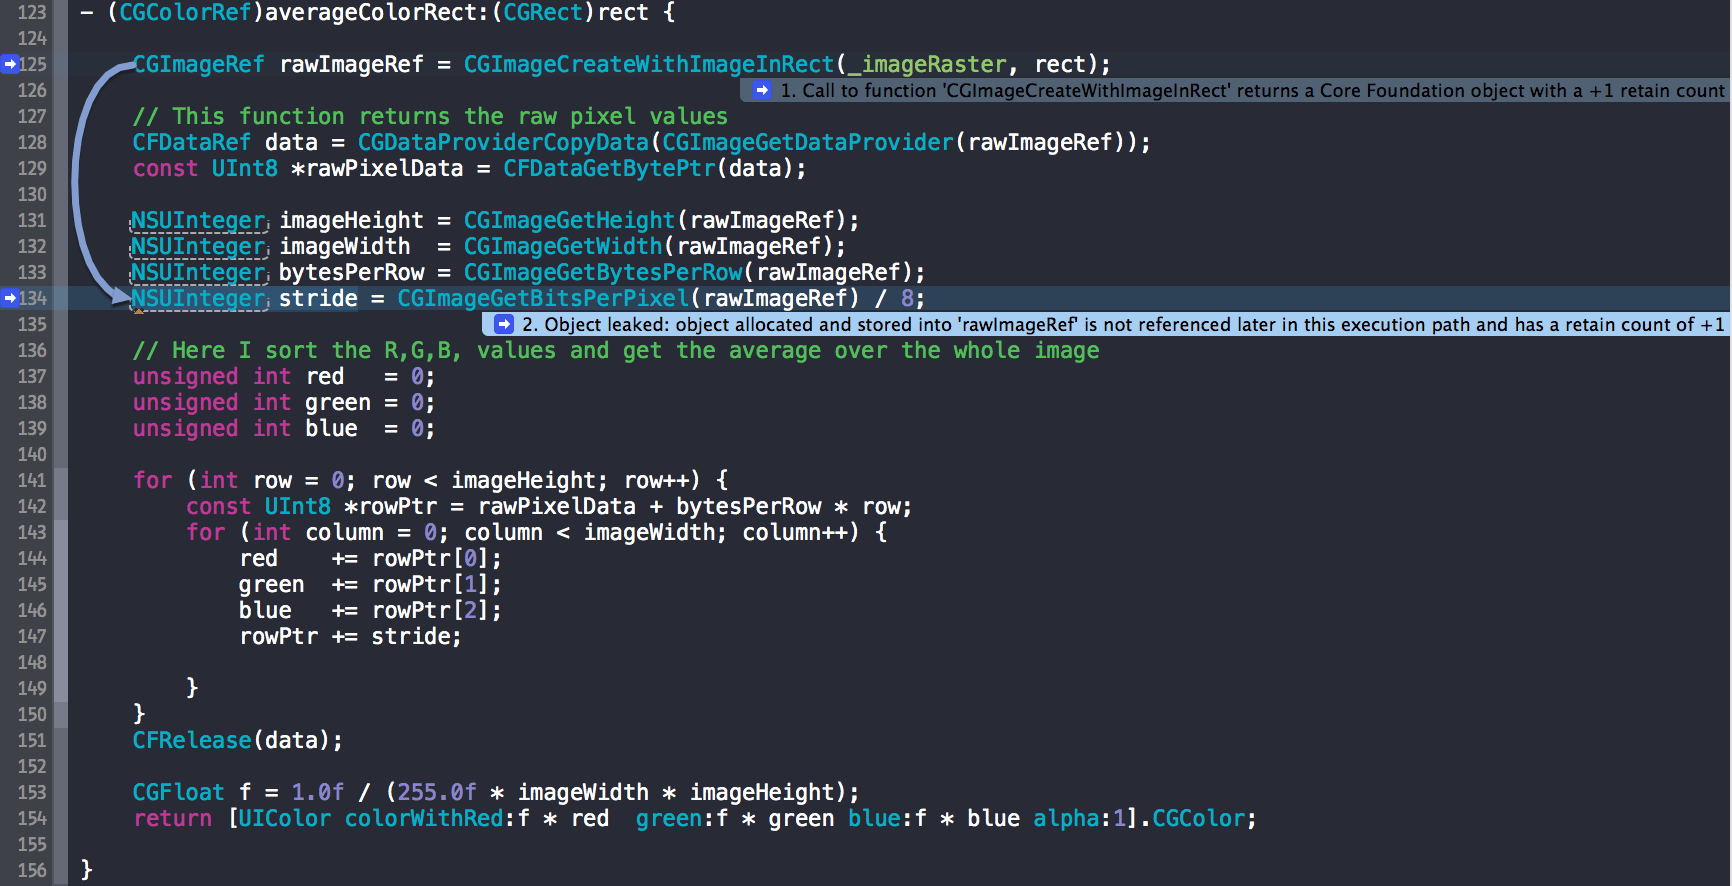Screen dimensions: 1732x886
Task: Click the arrow icon in the step 1 annotation
Action: pos(762,90)
